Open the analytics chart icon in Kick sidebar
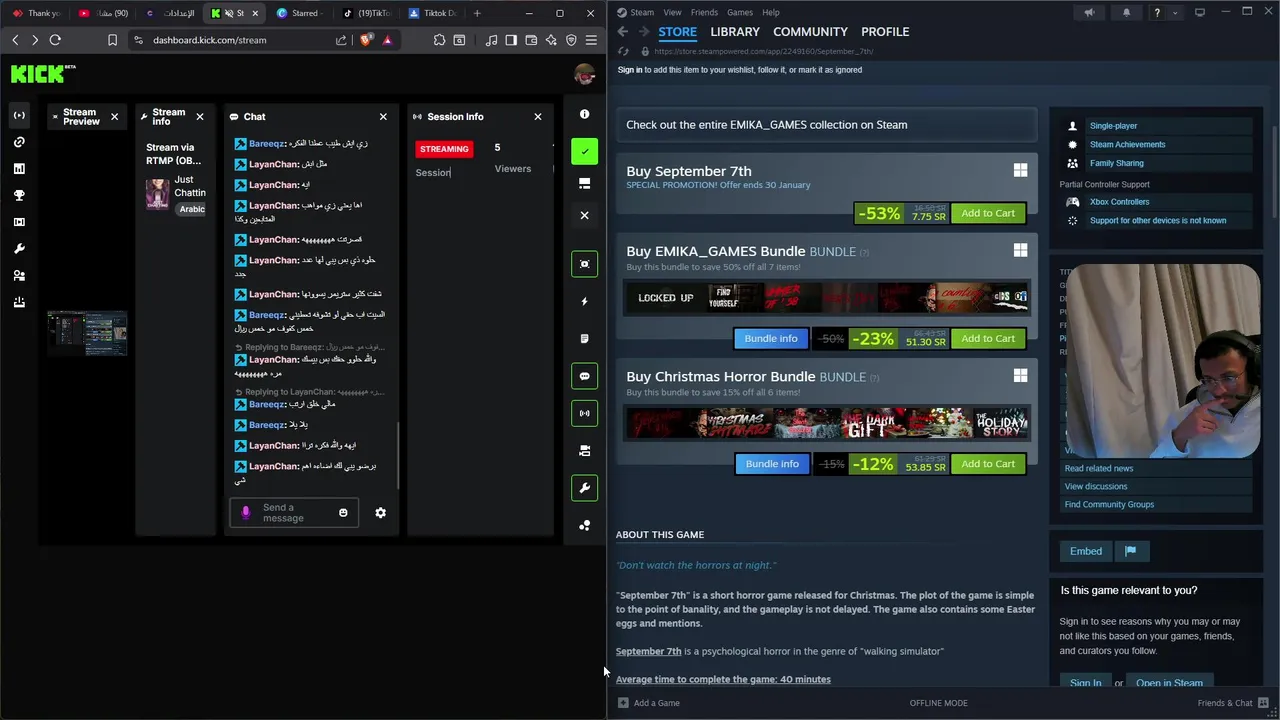This screenshot has width=1280, height=720. click(x=19, y=169)
